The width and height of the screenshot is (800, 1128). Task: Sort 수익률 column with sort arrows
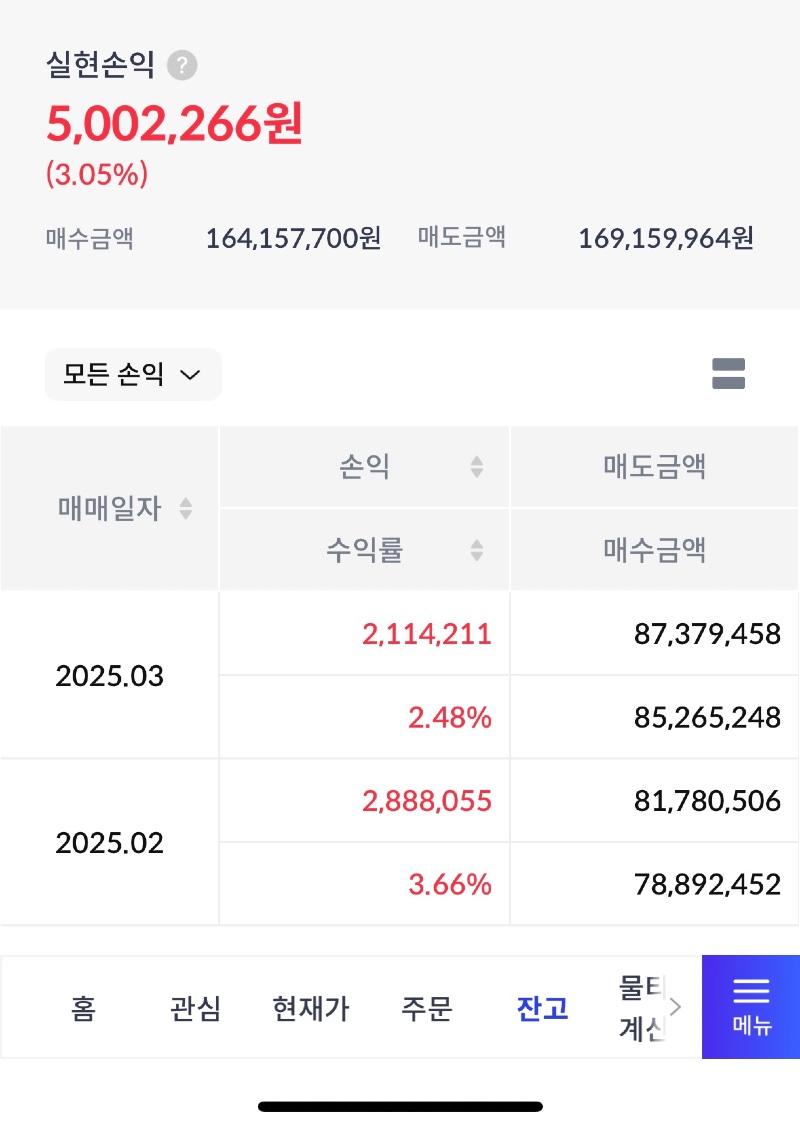tap(476, 550)
